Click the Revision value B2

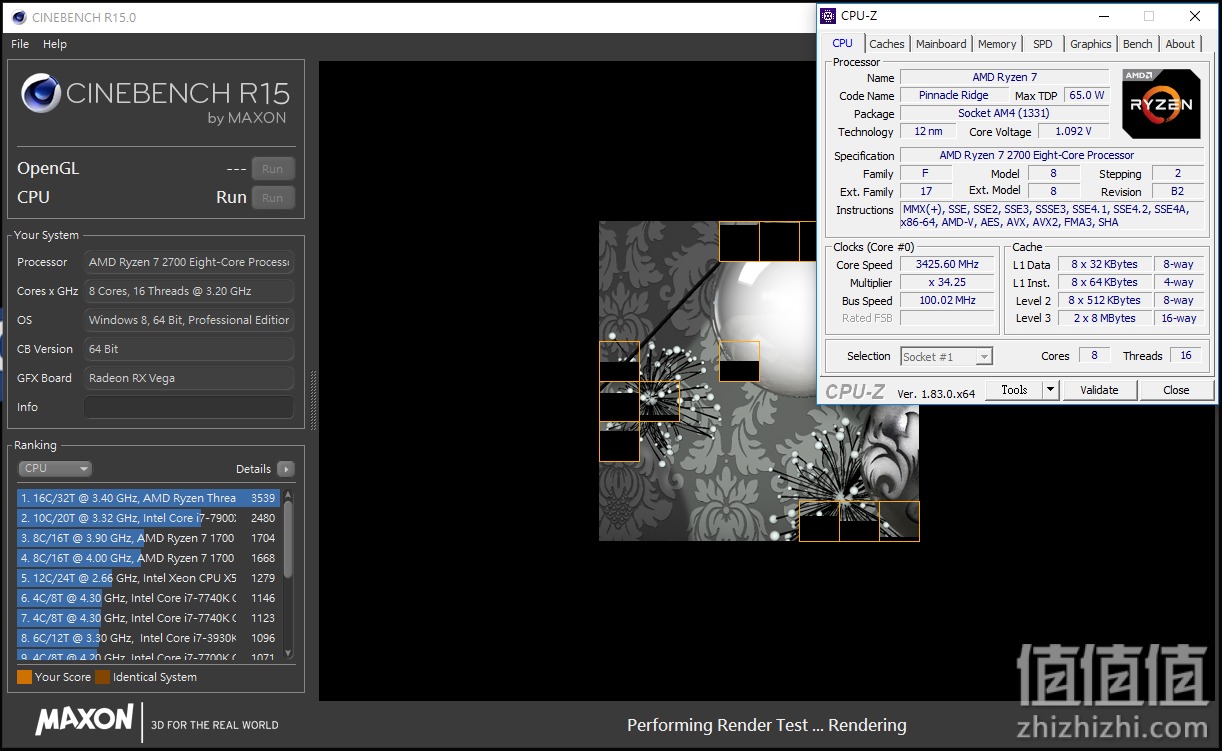click(x=1177, y=191)
